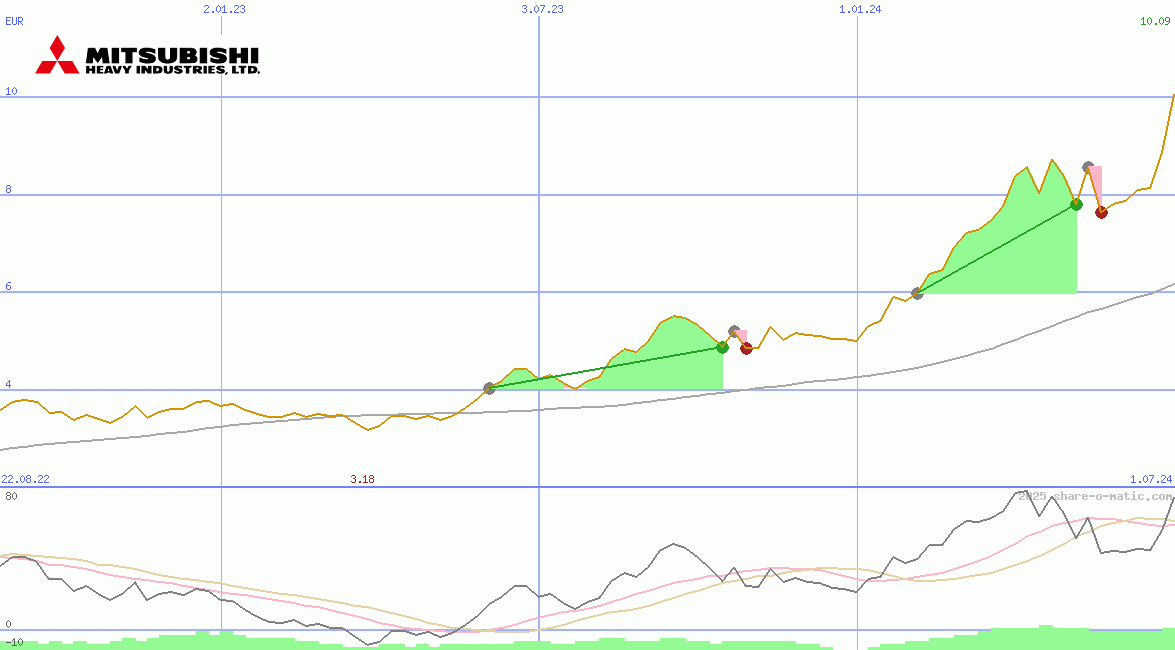Click green marker ending the second green trend line

tap(1076, 204)
